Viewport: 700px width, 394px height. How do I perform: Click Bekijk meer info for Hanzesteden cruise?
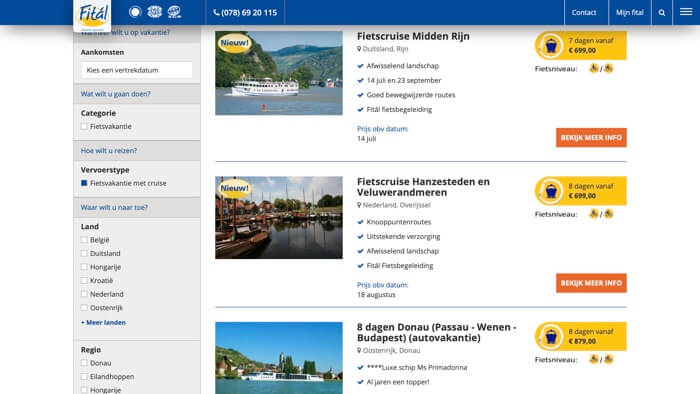pyautogui.click(x=591, y=283)
